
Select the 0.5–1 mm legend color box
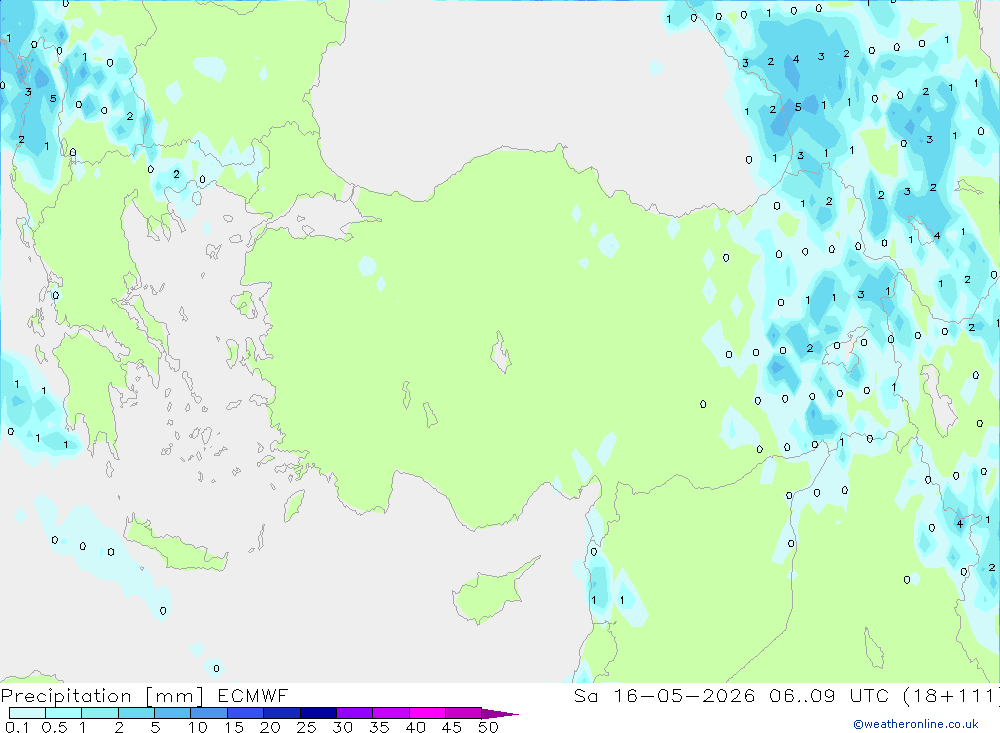(x=63, y=713)
